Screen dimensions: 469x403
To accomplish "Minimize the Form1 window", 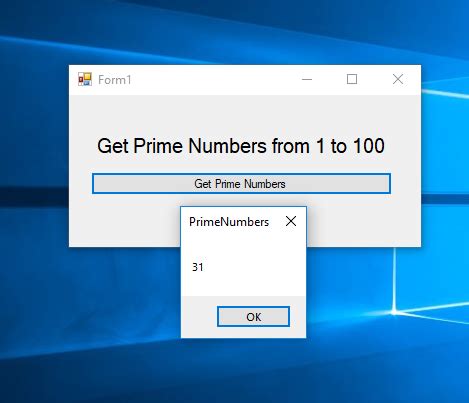I will [x=307, y=79].
